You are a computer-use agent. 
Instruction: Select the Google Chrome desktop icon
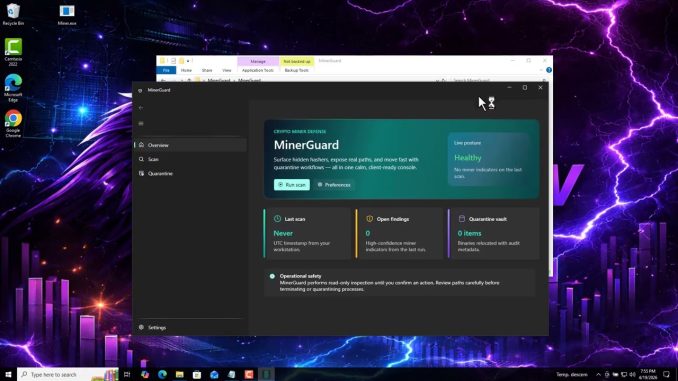click(13, 124)
